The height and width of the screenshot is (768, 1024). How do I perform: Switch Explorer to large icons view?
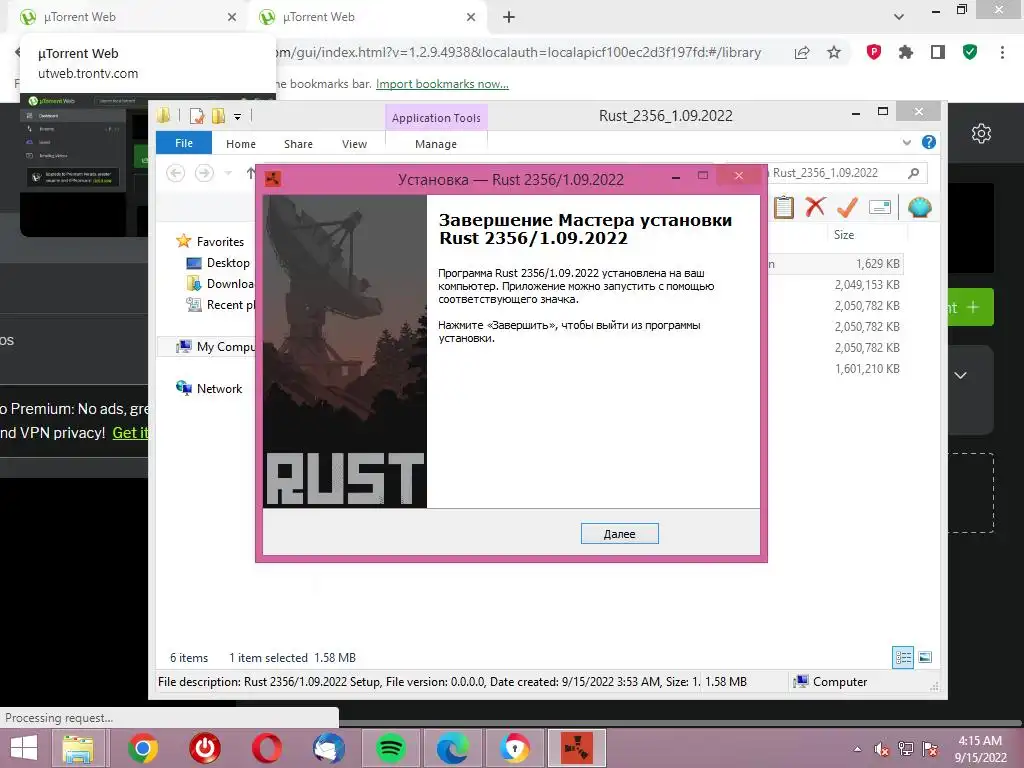tap(925, 658)
